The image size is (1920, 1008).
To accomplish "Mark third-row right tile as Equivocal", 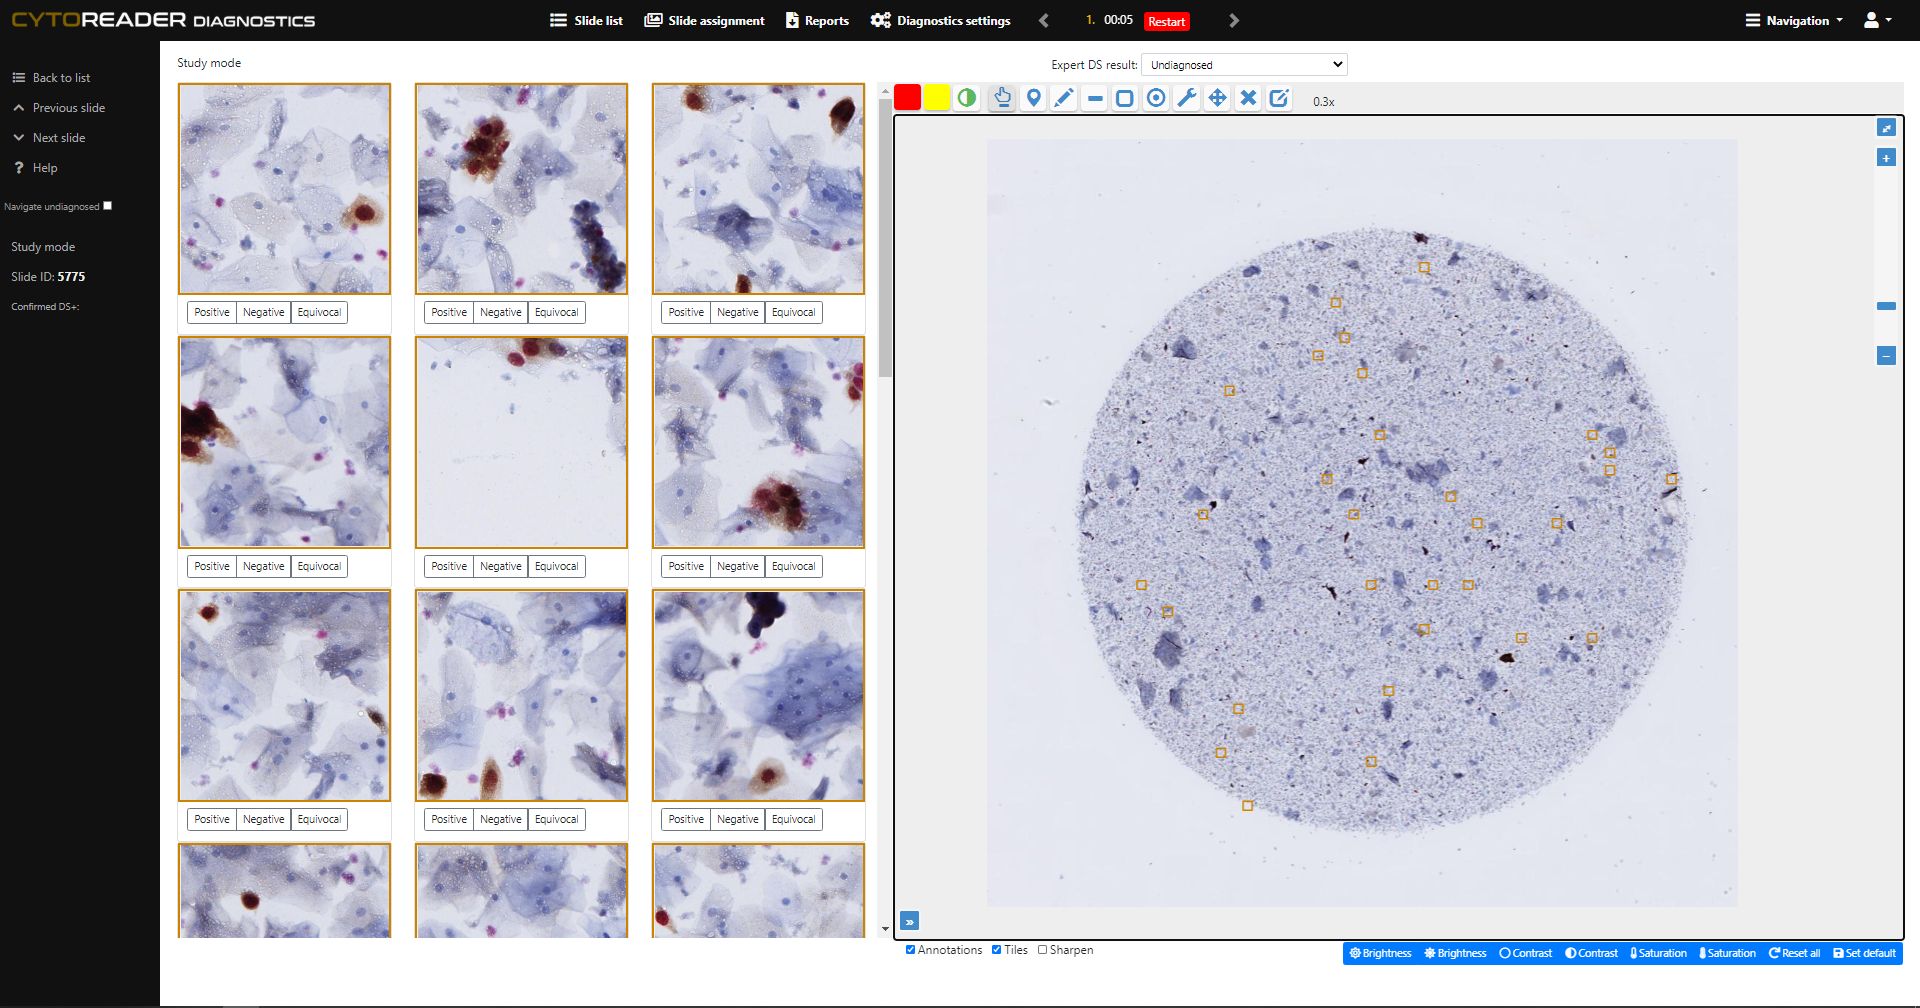I will 793,819.
